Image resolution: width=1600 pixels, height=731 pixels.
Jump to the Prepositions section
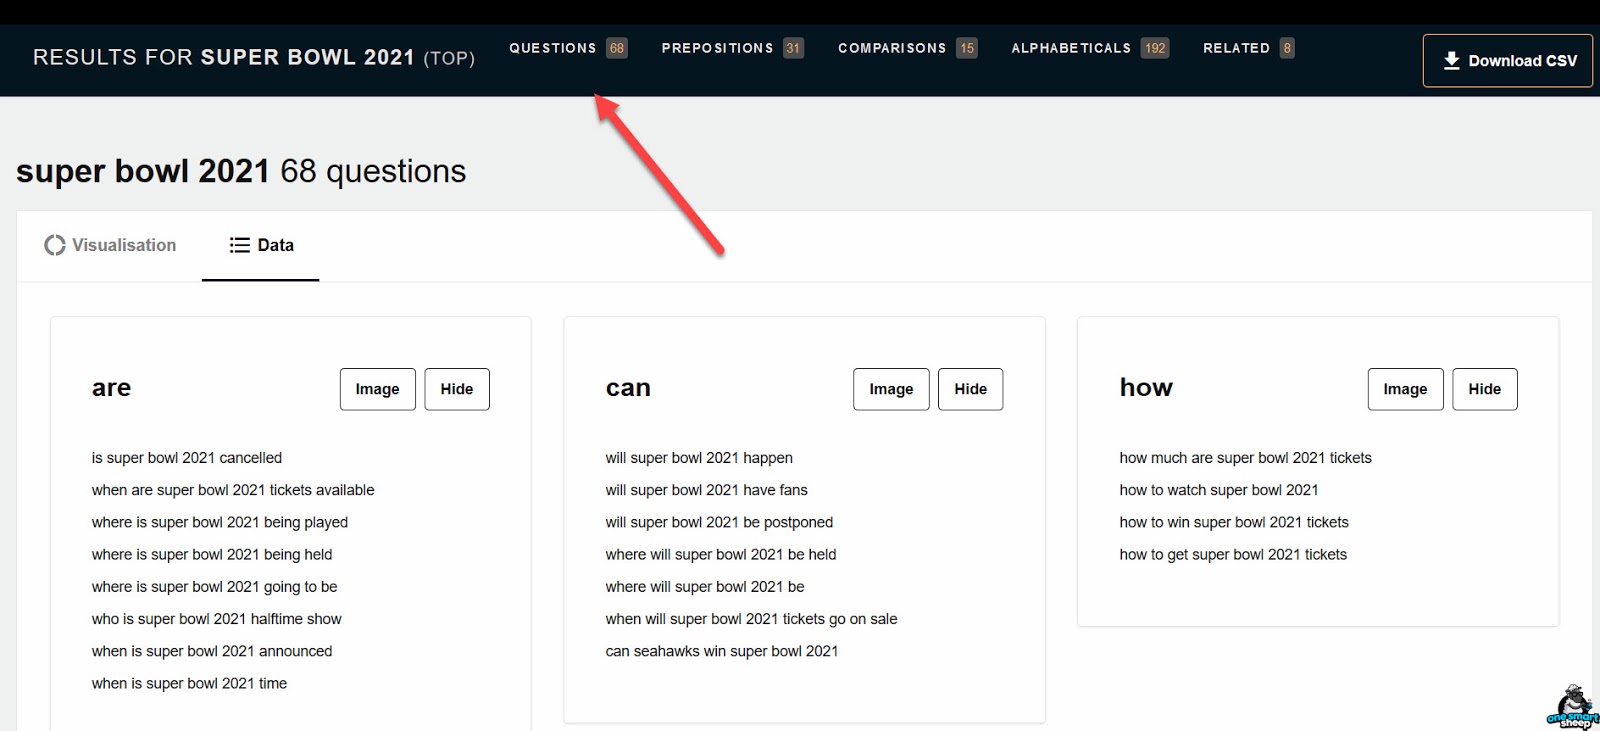point(732,48)
